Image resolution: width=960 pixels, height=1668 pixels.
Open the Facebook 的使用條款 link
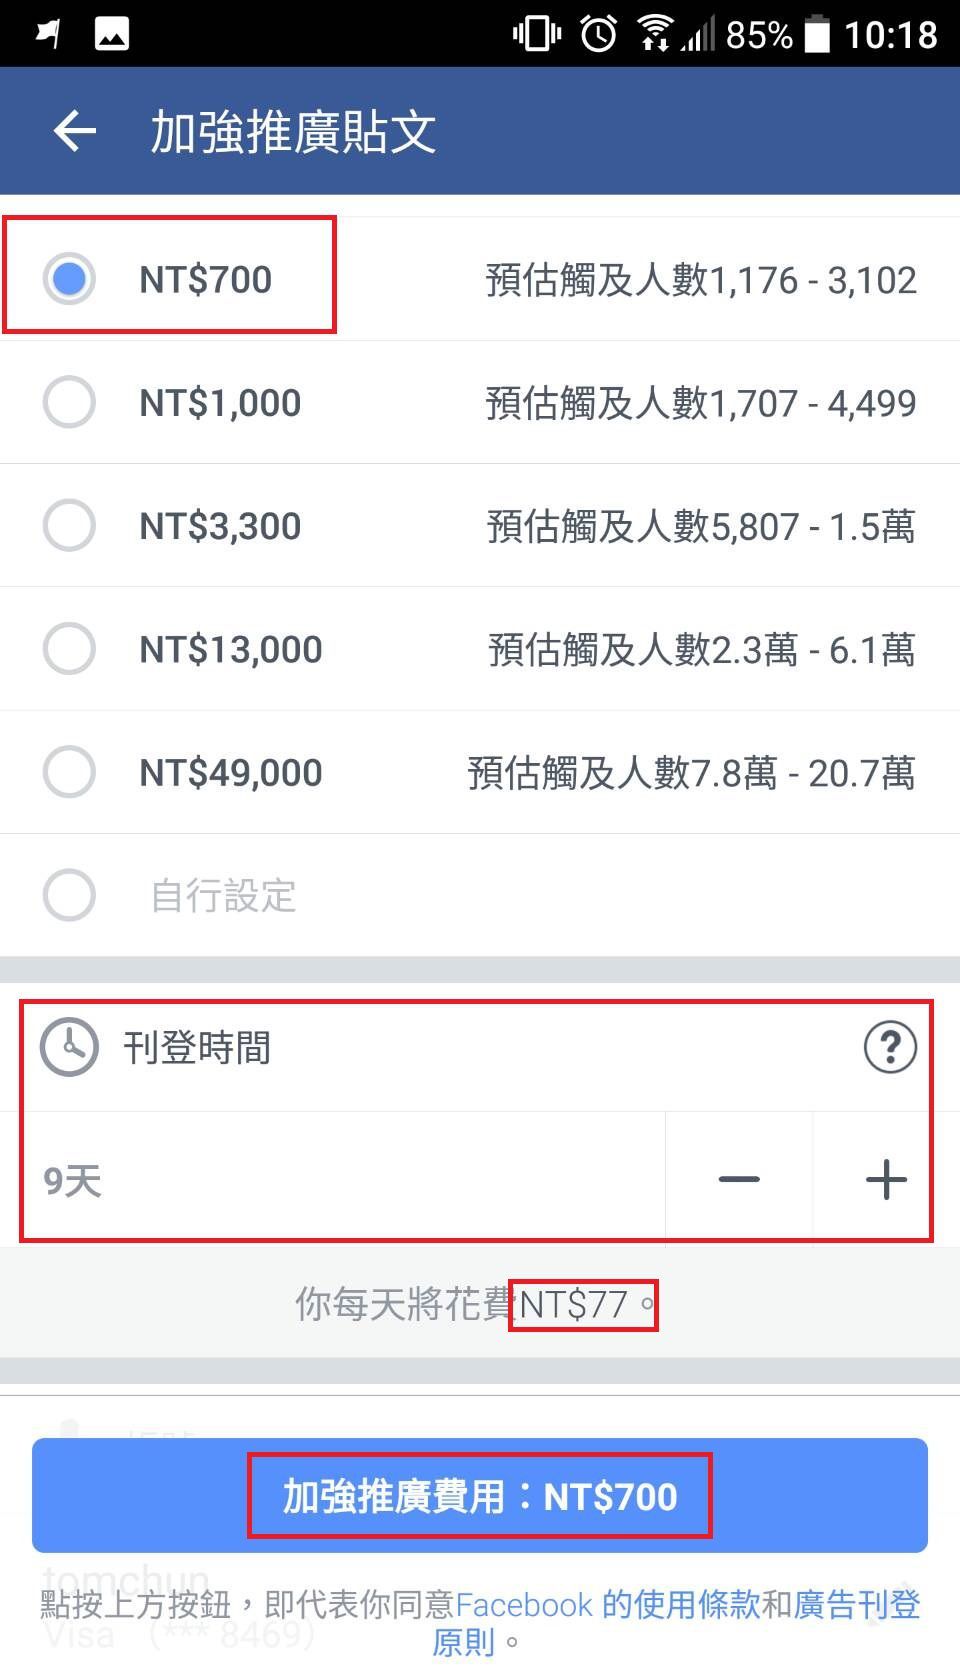[607, 1605]
